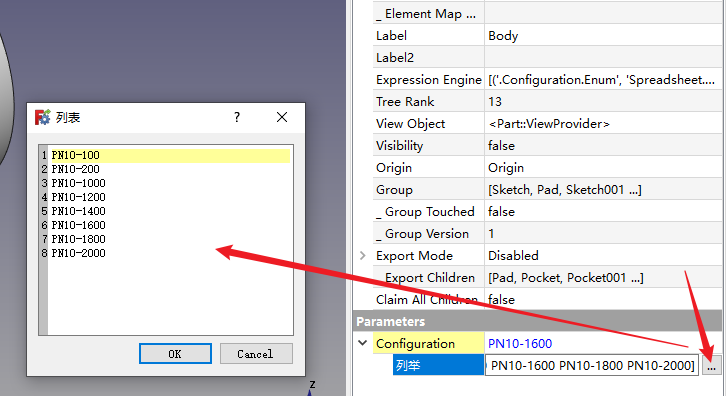Click the _Element Map property row

click(547, 14)
